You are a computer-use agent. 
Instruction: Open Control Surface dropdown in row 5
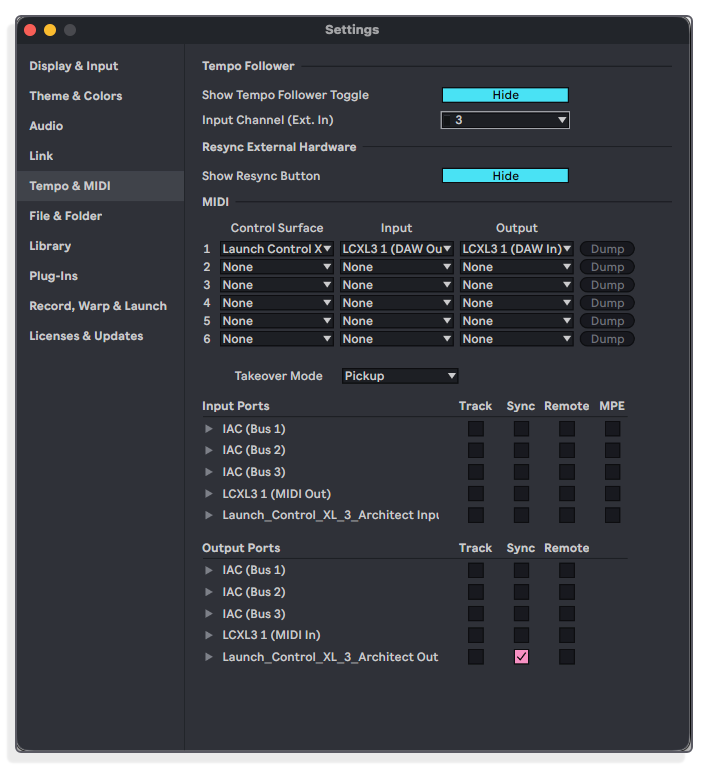[x=277, y=321]
